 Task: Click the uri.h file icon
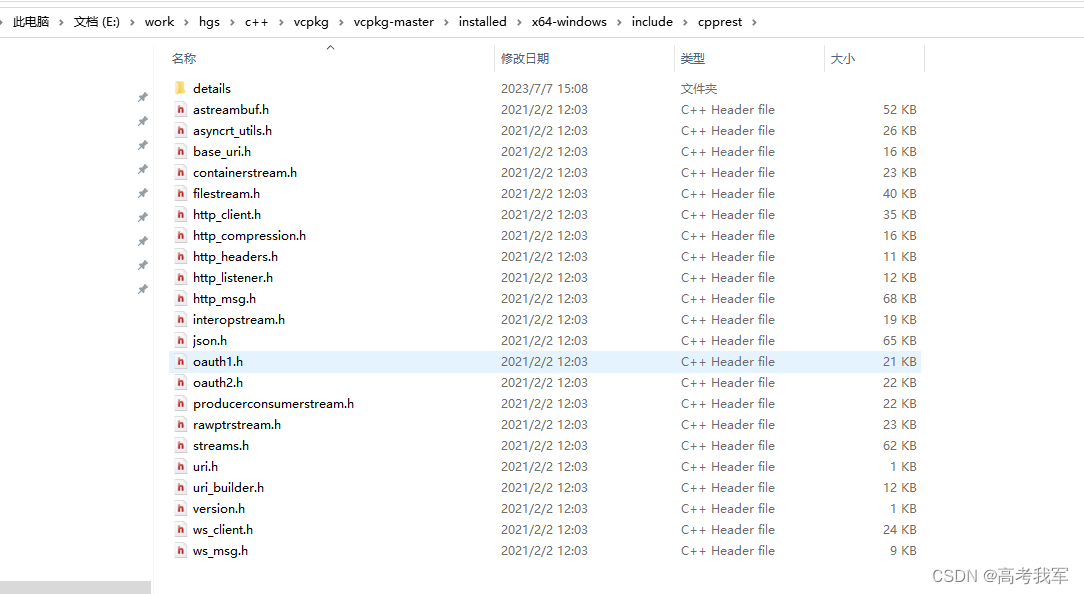coord(180,466)
